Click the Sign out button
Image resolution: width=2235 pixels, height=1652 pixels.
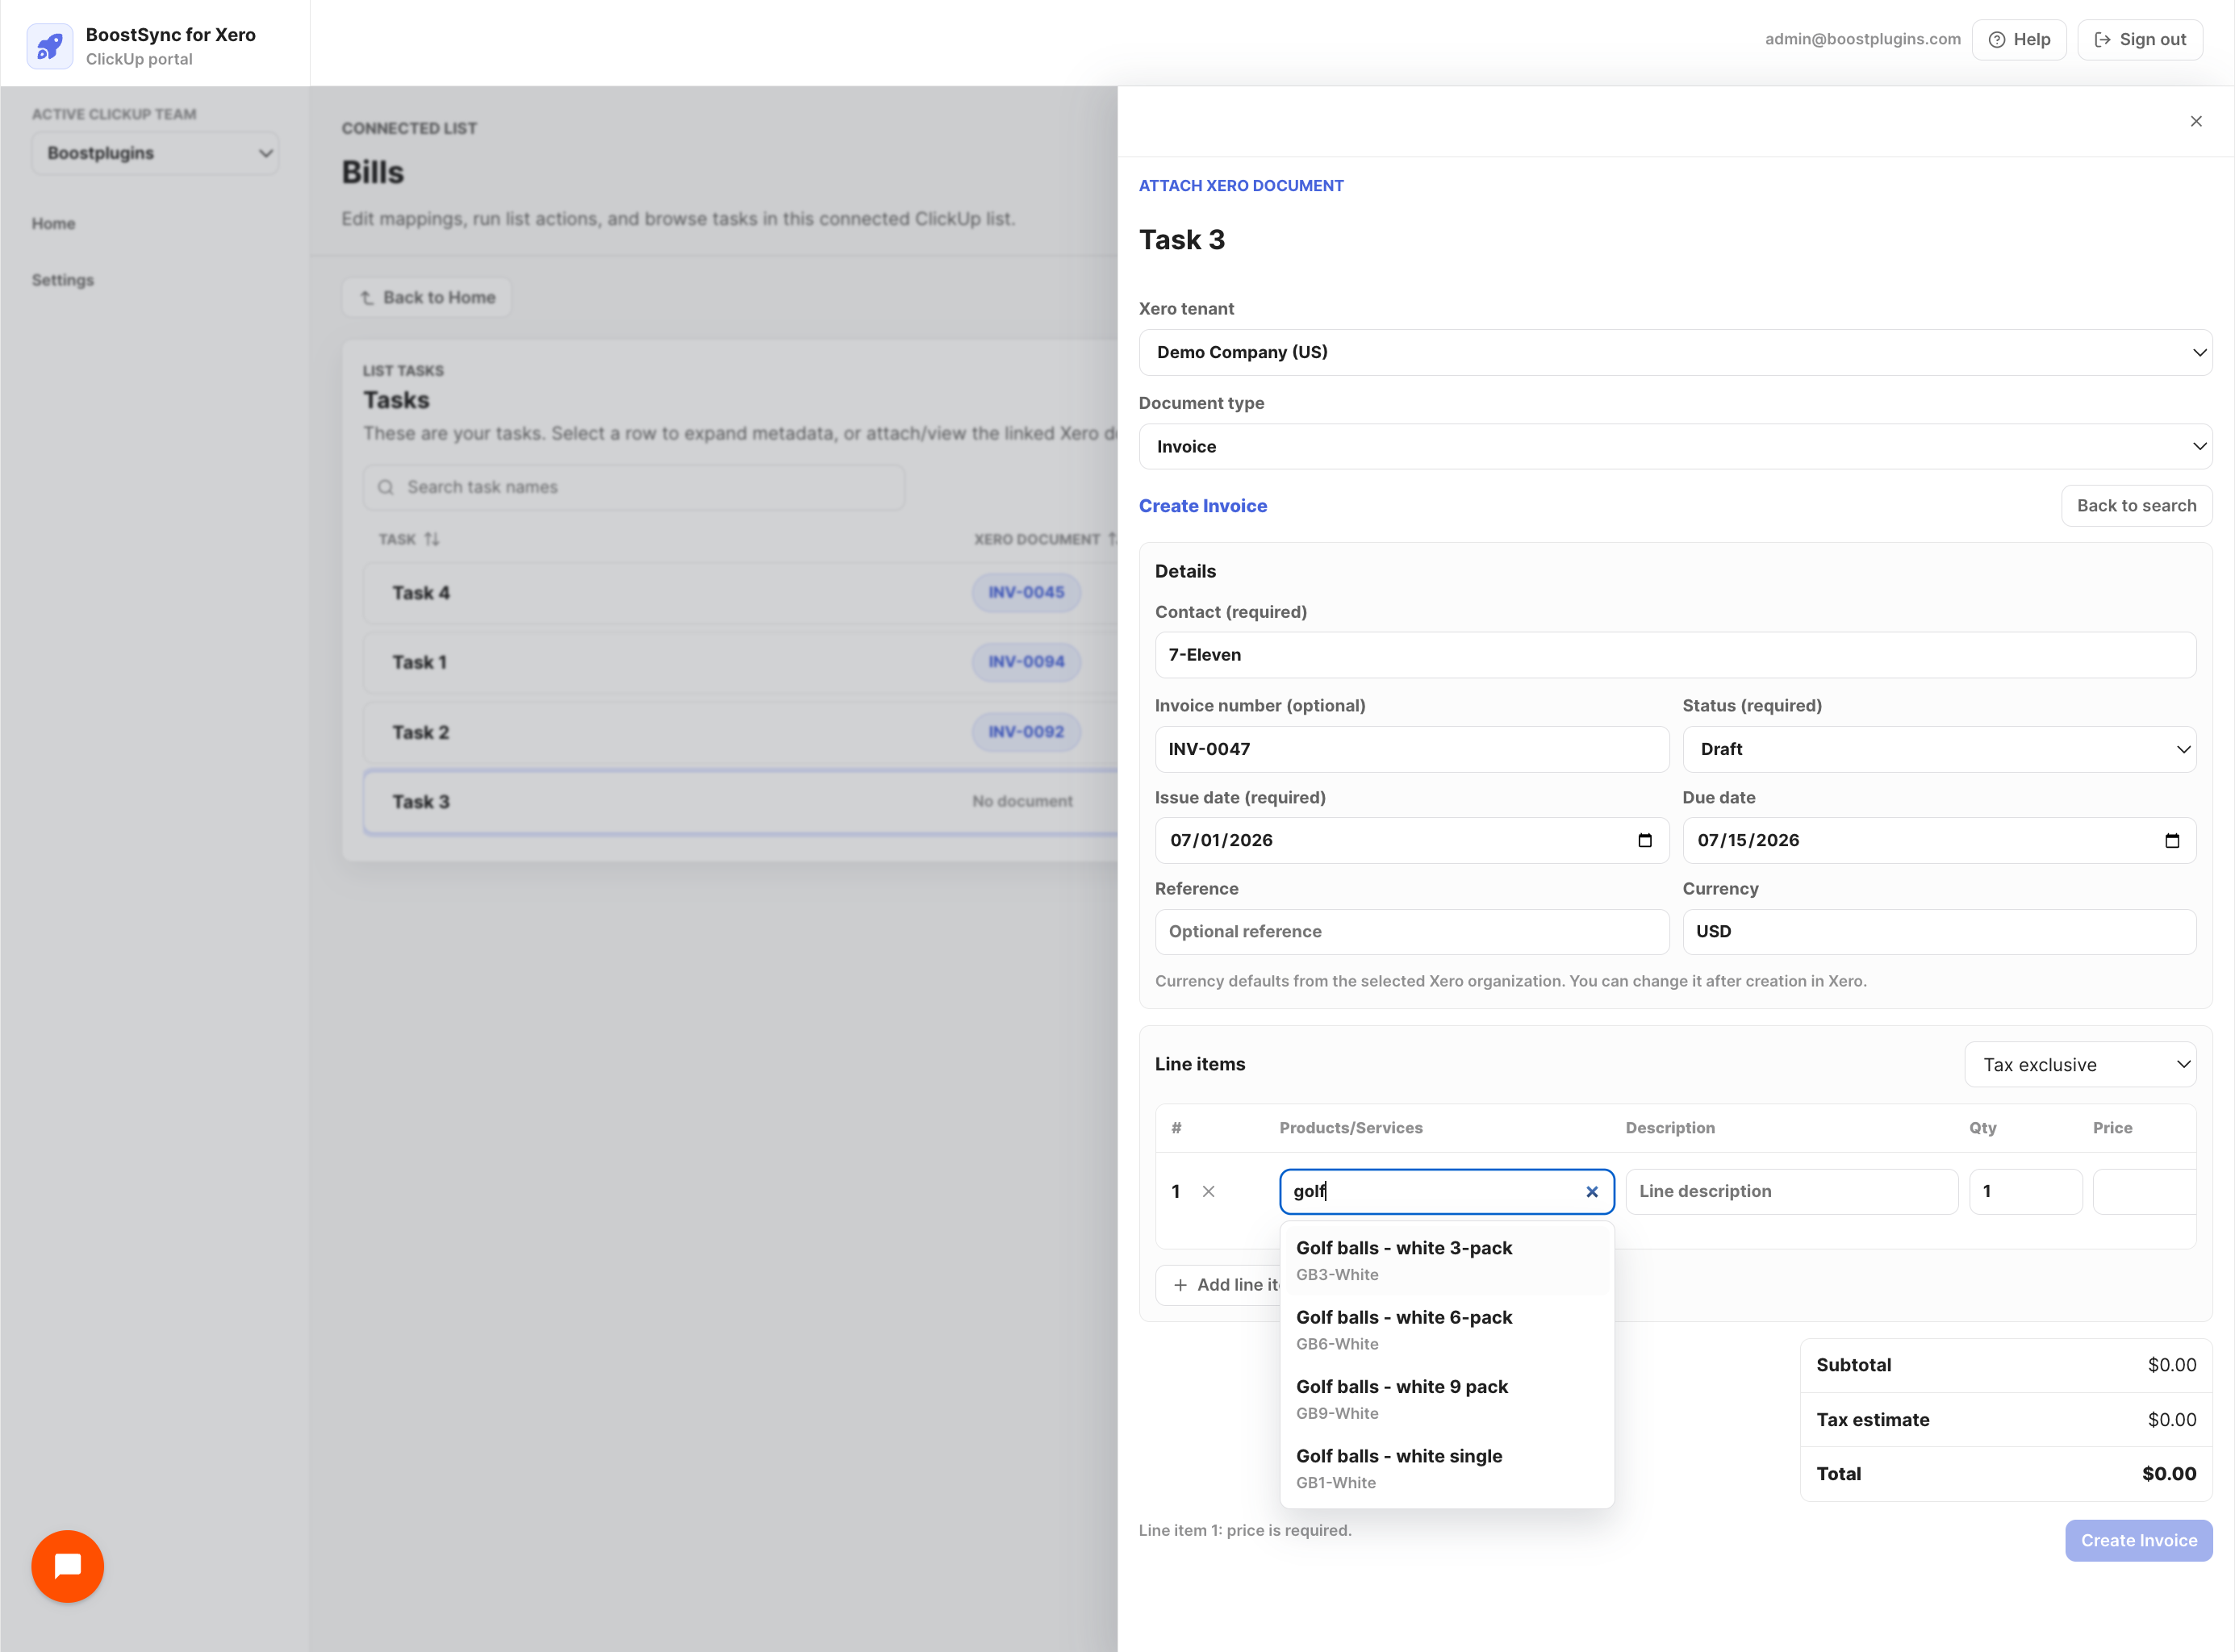point(2140,39)
